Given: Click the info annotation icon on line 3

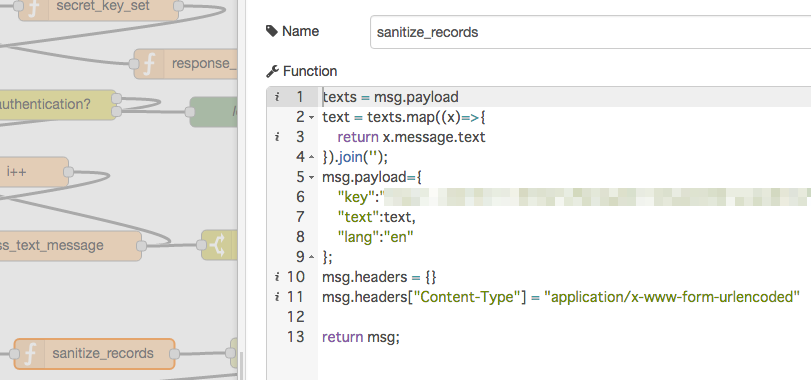Looking at the screenshot, I should point(277,137).
